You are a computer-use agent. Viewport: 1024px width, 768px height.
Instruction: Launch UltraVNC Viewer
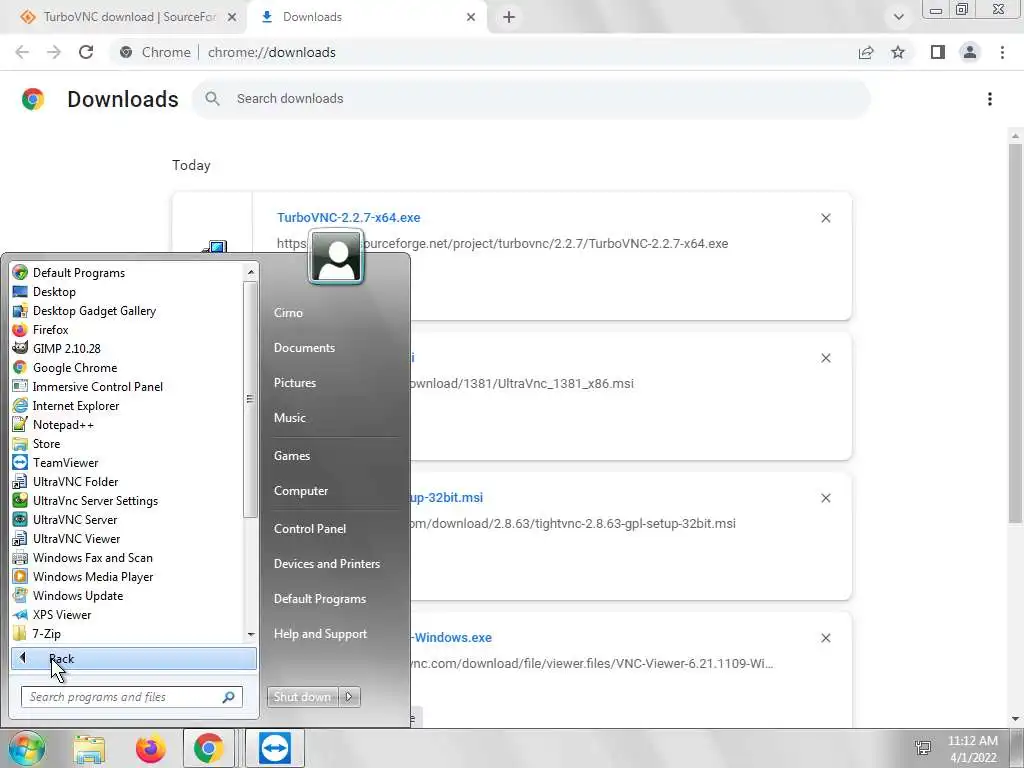[x=76, y=538]
